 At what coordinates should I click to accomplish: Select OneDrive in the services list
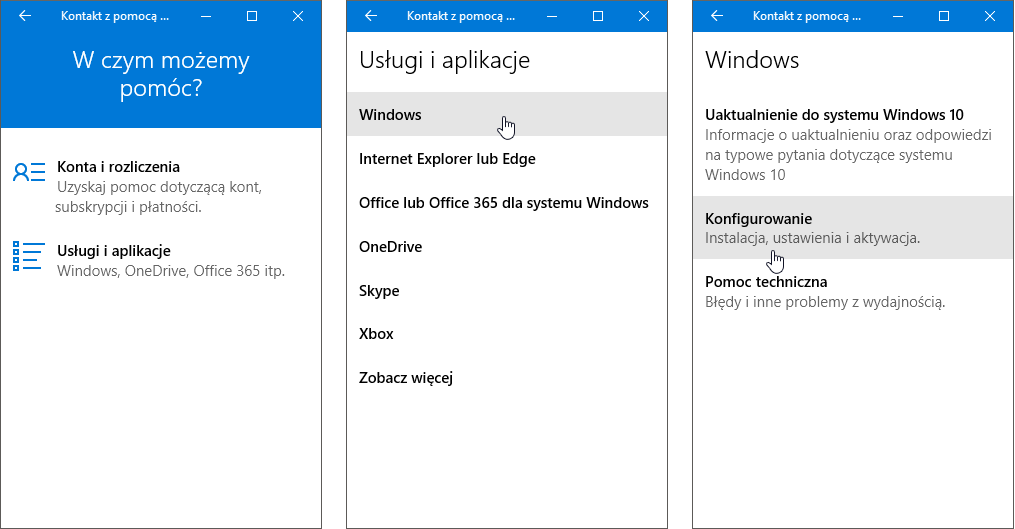pos(507,247)
